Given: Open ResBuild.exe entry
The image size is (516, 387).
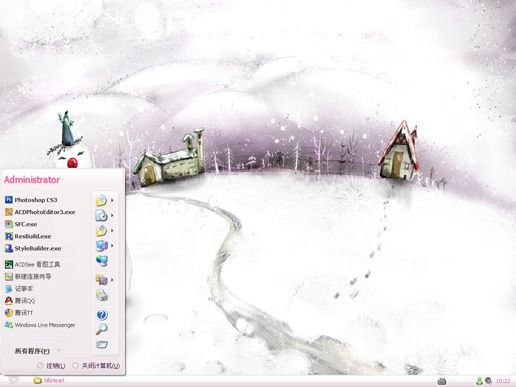Looking at the screenshot, I should click(28, 236).
